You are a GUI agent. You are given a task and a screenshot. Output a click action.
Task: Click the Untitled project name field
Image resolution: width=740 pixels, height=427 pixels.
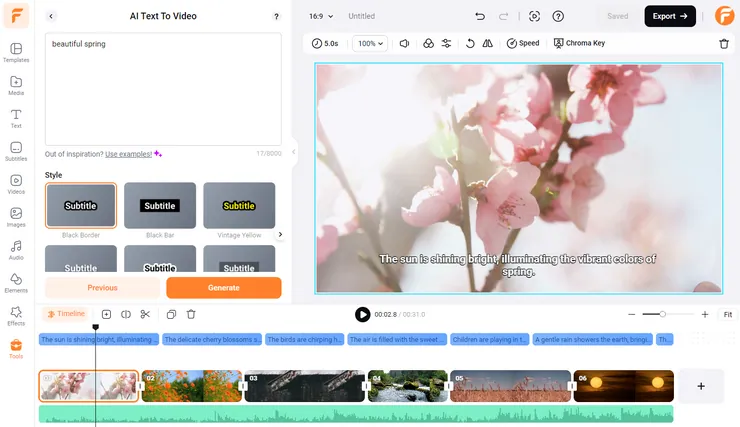(x=362, y=16)
